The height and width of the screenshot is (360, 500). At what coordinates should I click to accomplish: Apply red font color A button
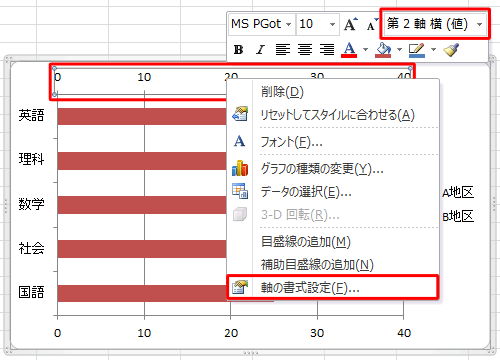349,50
